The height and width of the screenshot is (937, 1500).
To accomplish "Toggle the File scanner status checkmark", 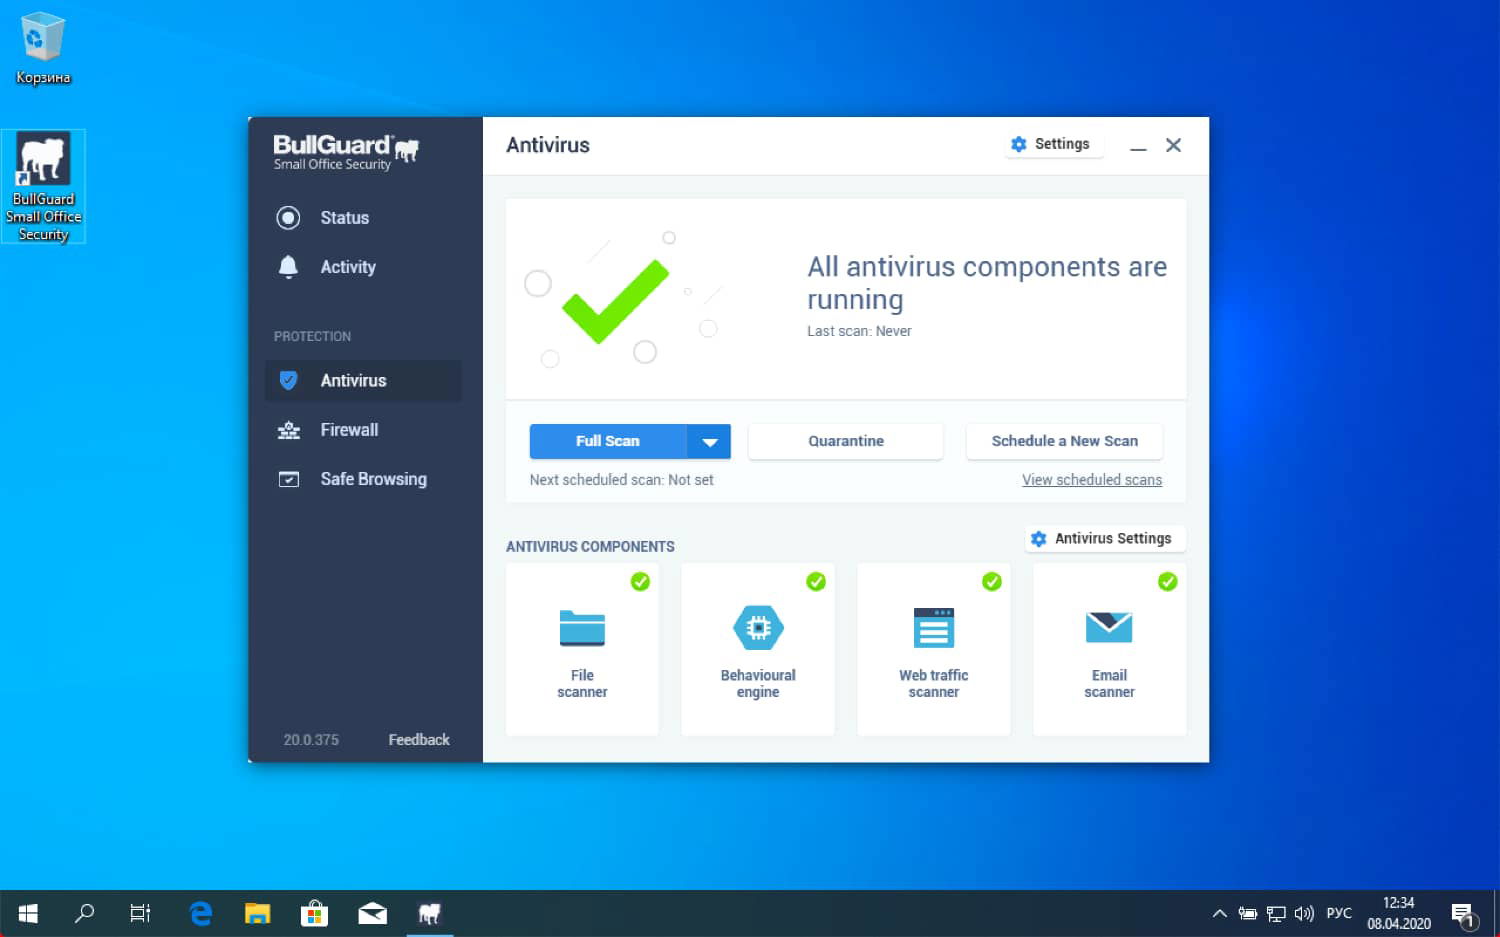I will click(640, 581).
